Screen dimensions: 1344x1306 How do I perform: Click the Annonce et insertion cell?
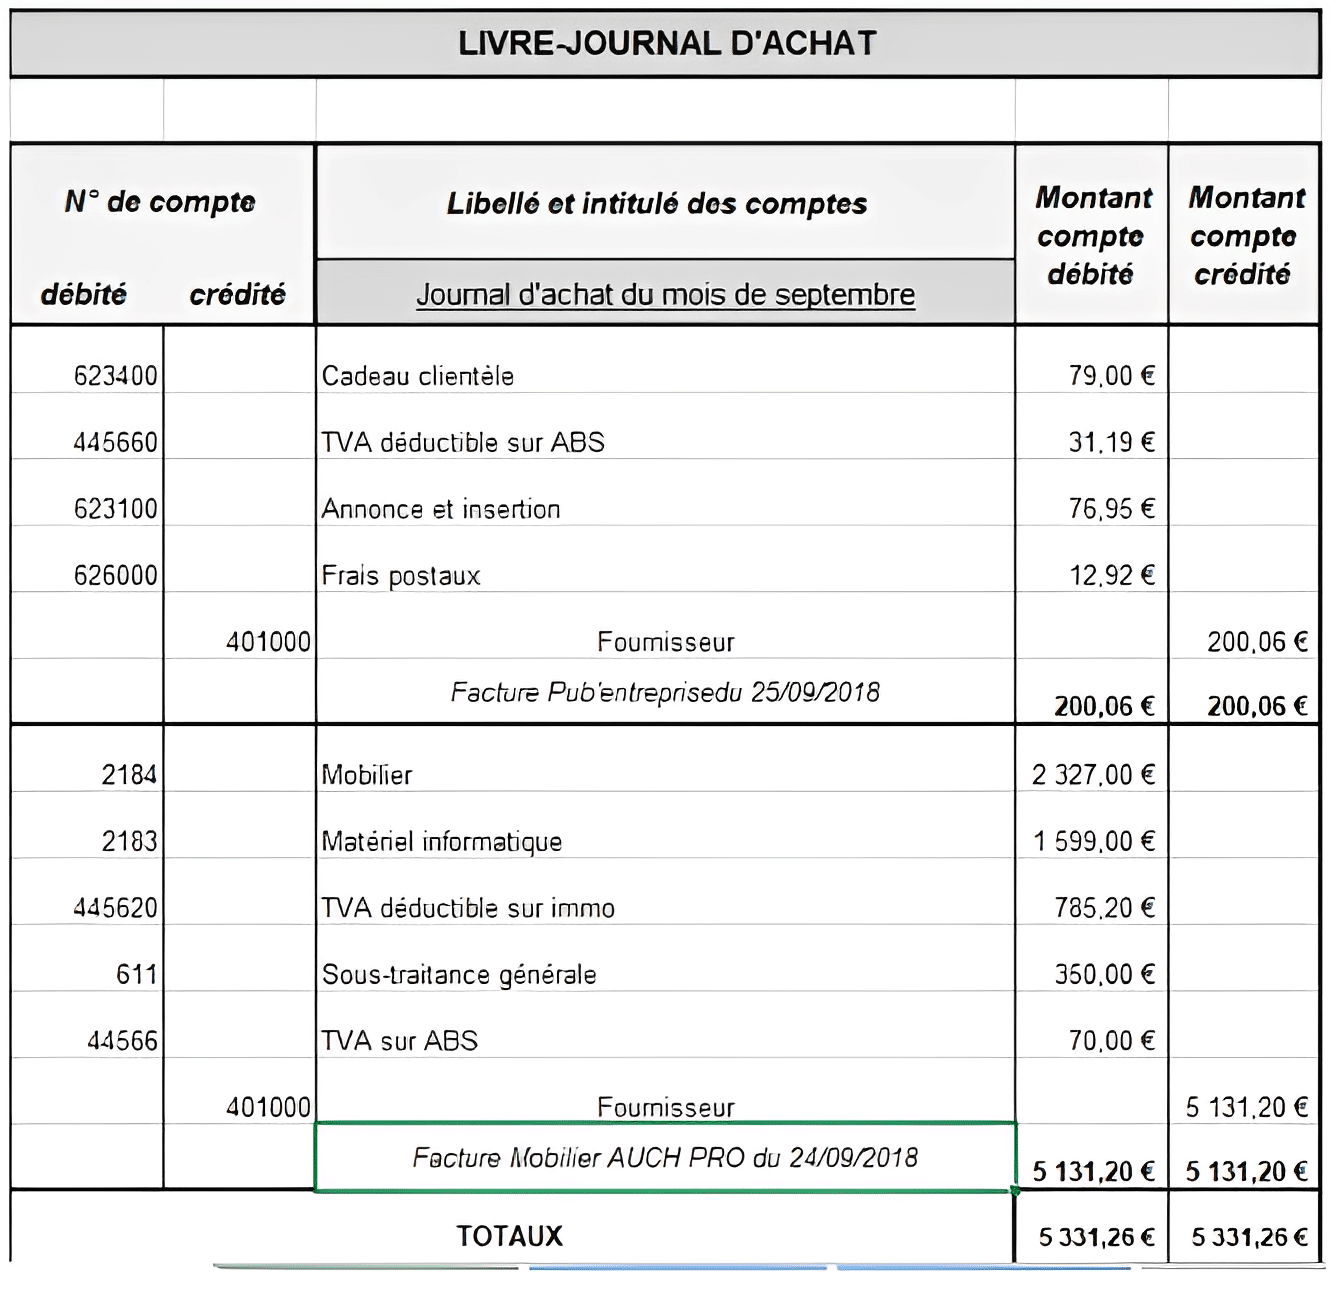click(x=665, y=509)
